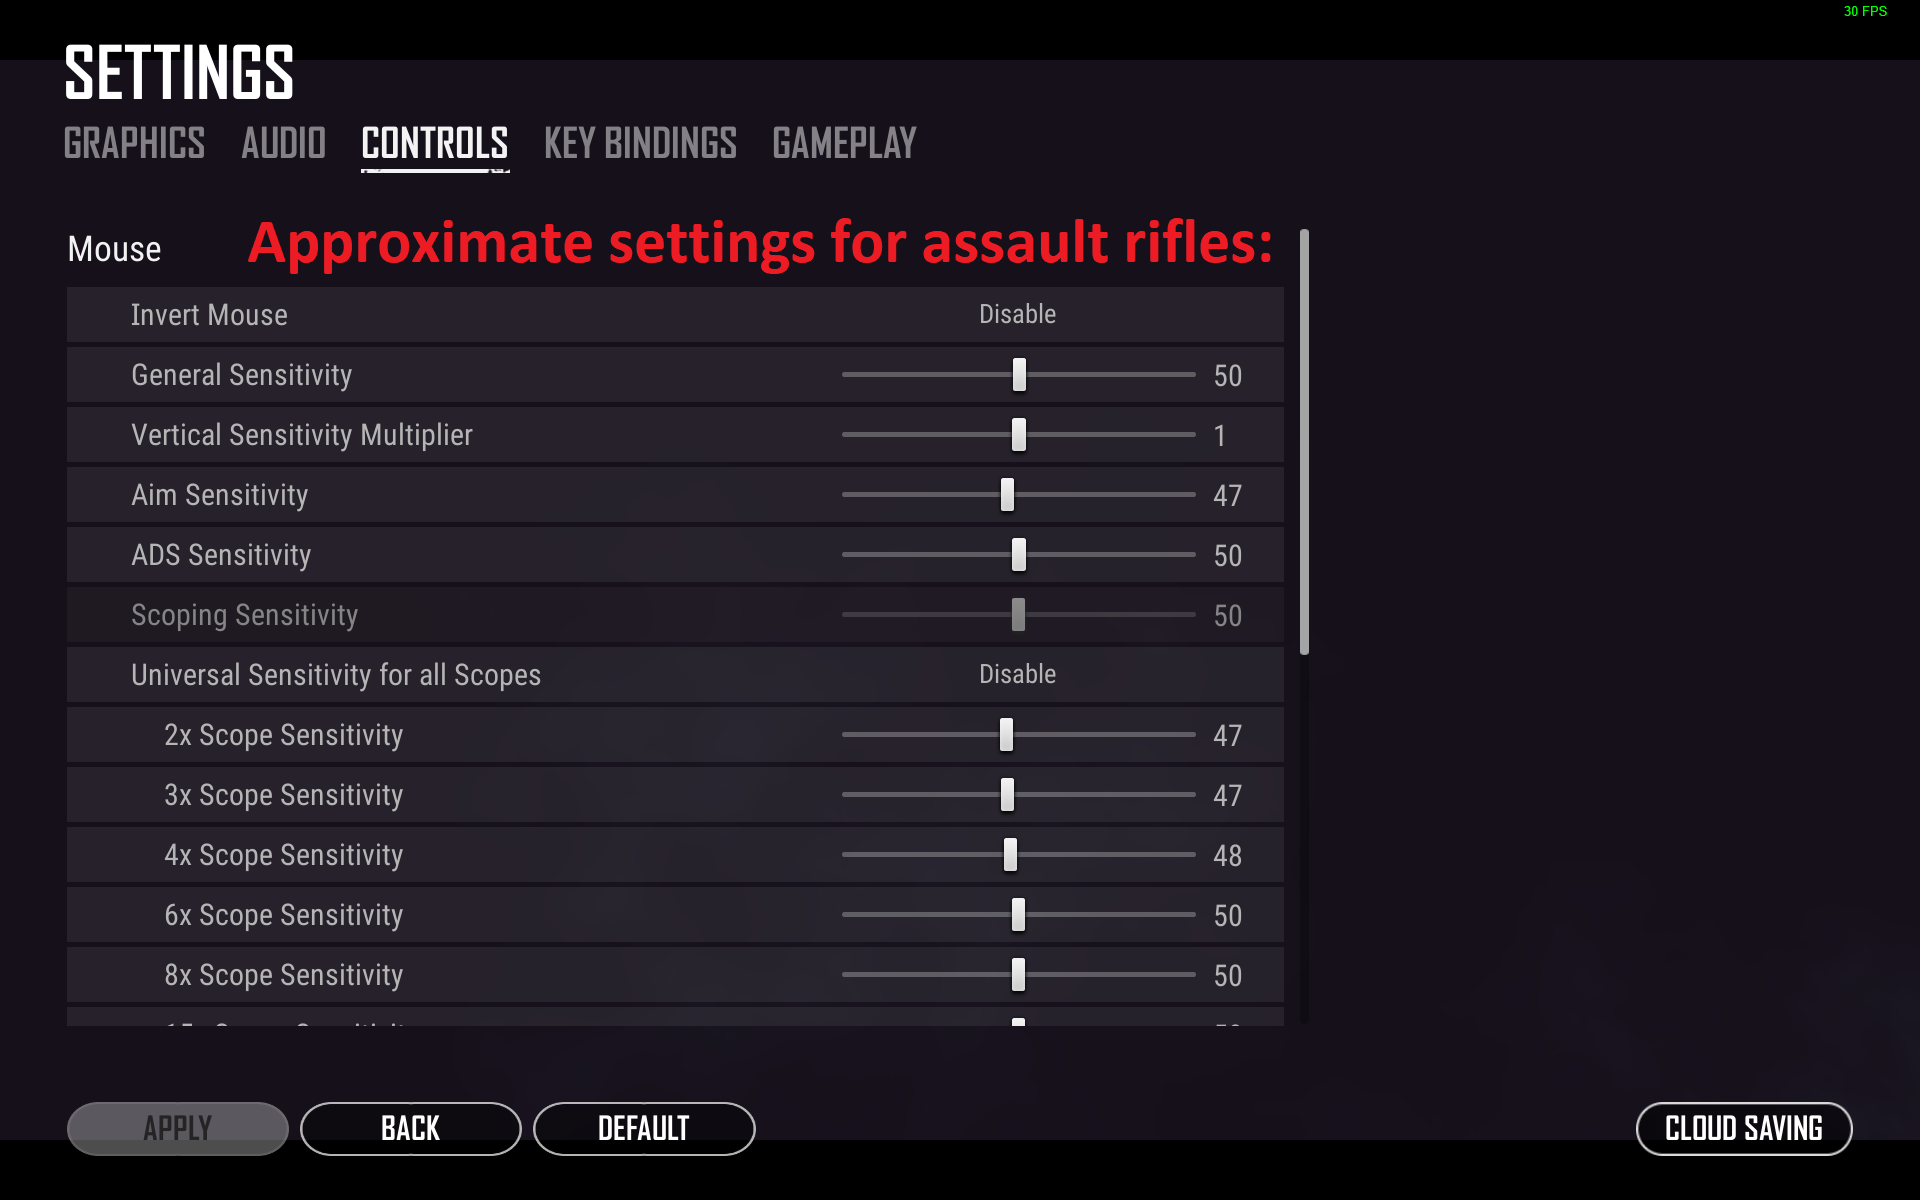Click the 4x Scope Sensitivity control icon
This screenshot has height=1200, width=1920.
point(1010,854)
